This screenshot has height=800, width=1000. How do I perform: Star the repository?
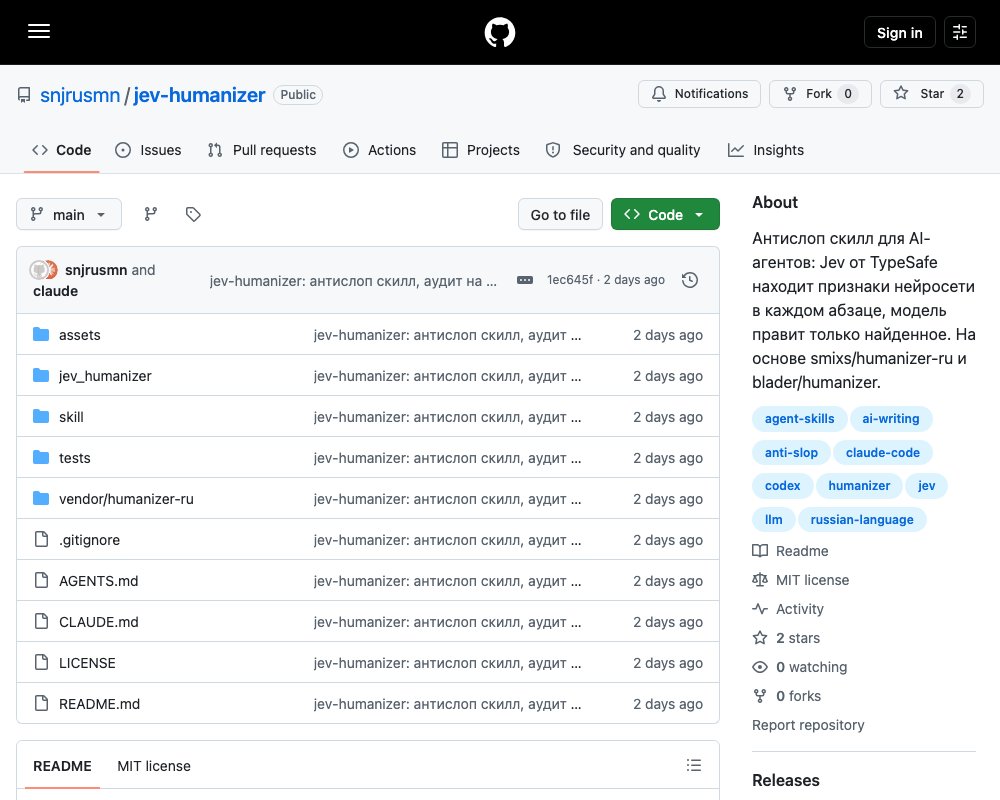coord(932,94)
